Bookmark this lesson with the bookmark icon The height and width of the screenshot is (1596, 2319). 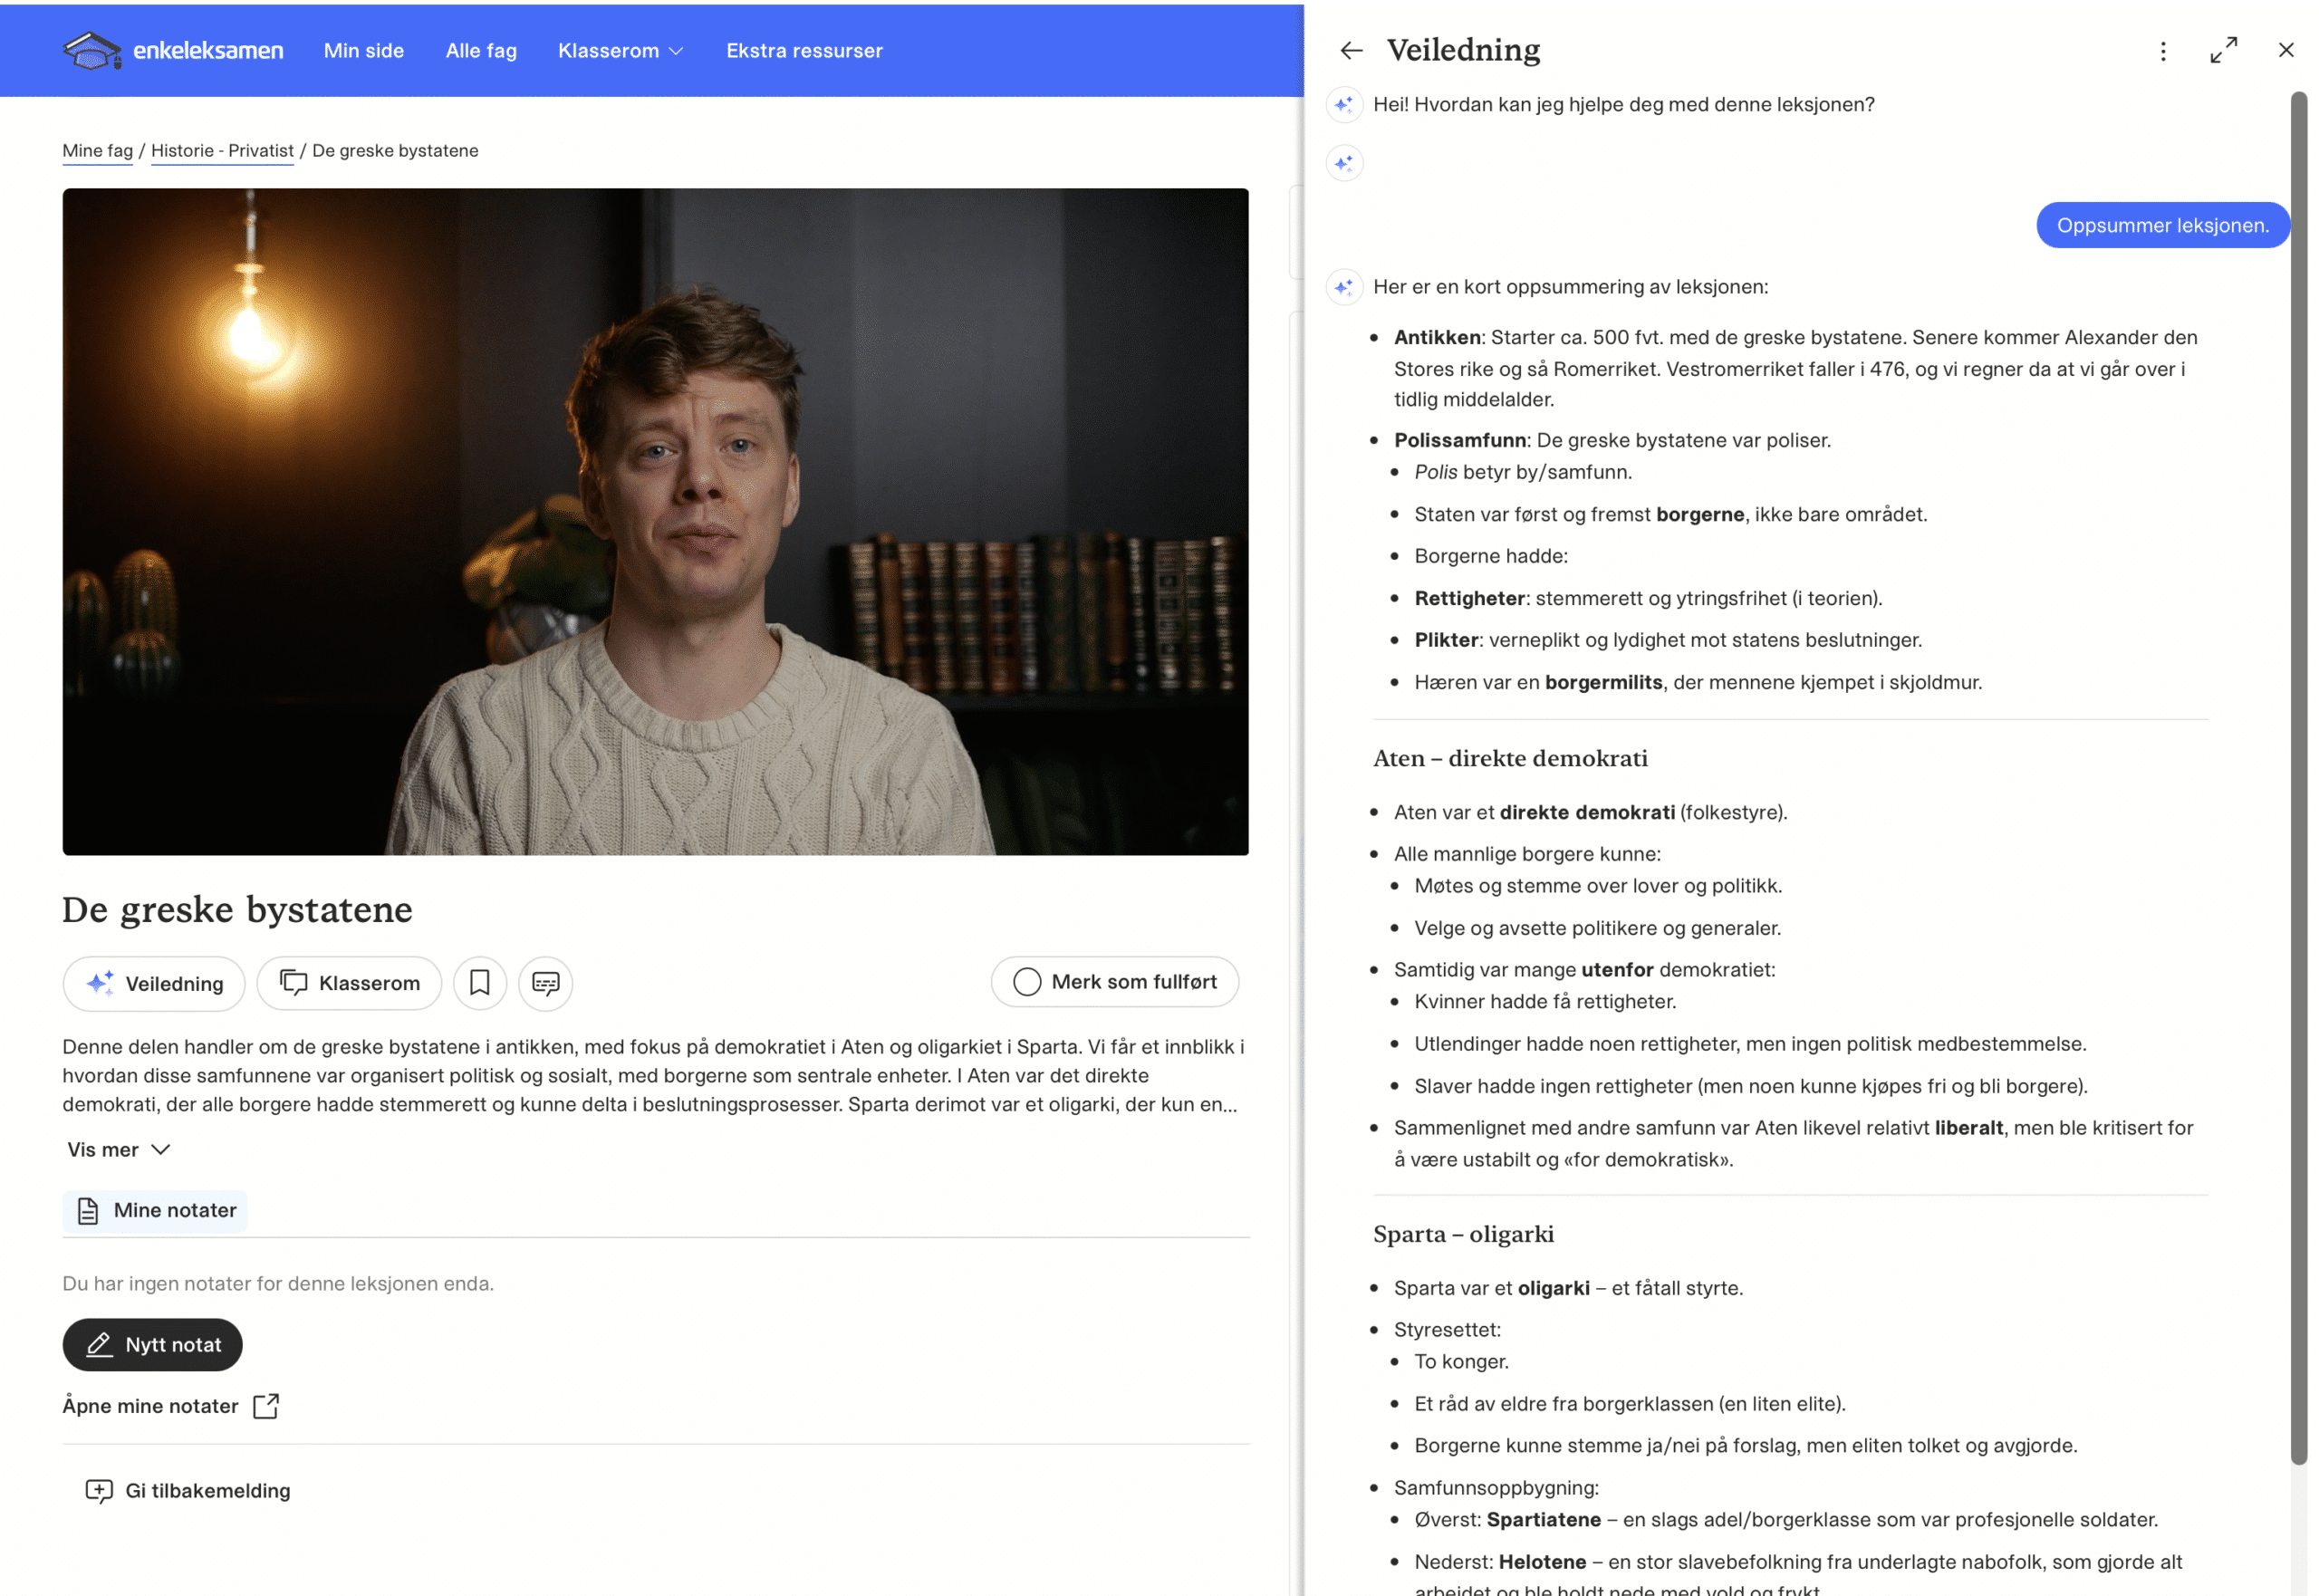click(480, 983)
